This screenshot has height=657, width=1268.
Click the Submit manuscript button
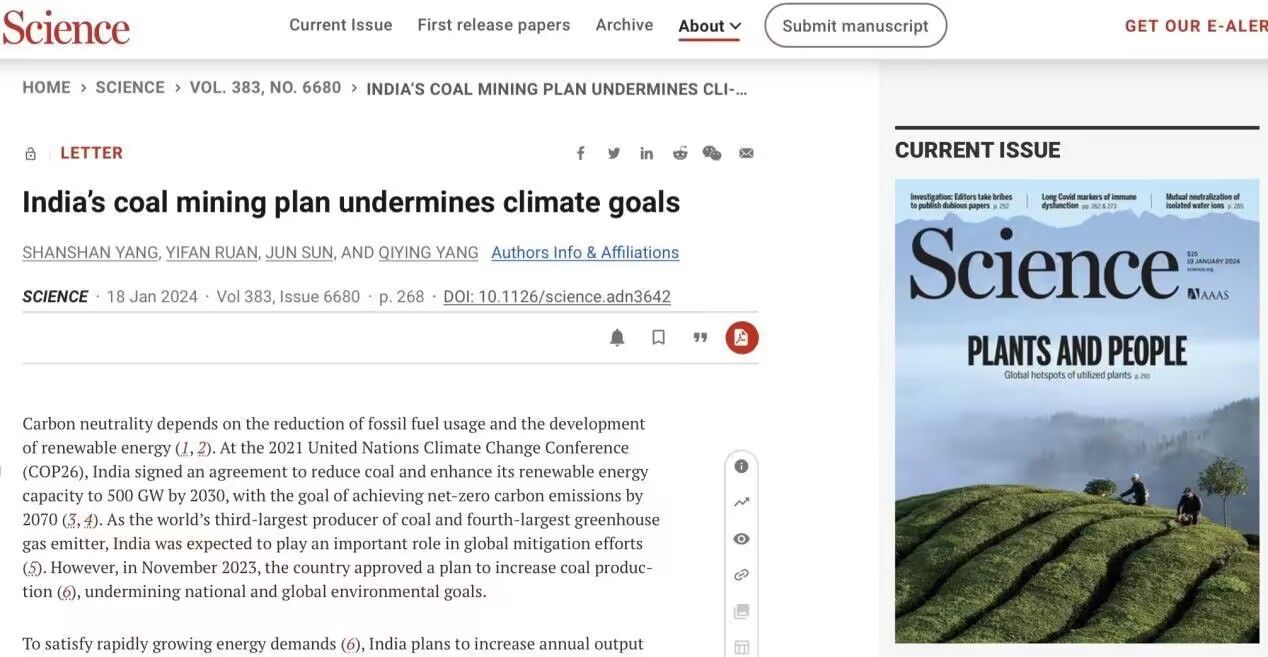click(855, 26)
